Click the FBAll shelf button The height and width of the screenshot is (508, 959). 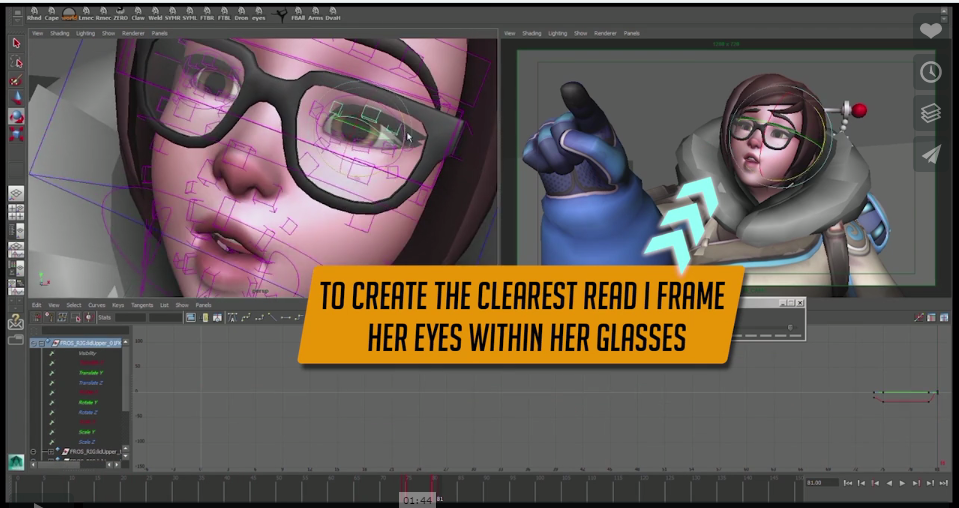[x=298, y=14]
